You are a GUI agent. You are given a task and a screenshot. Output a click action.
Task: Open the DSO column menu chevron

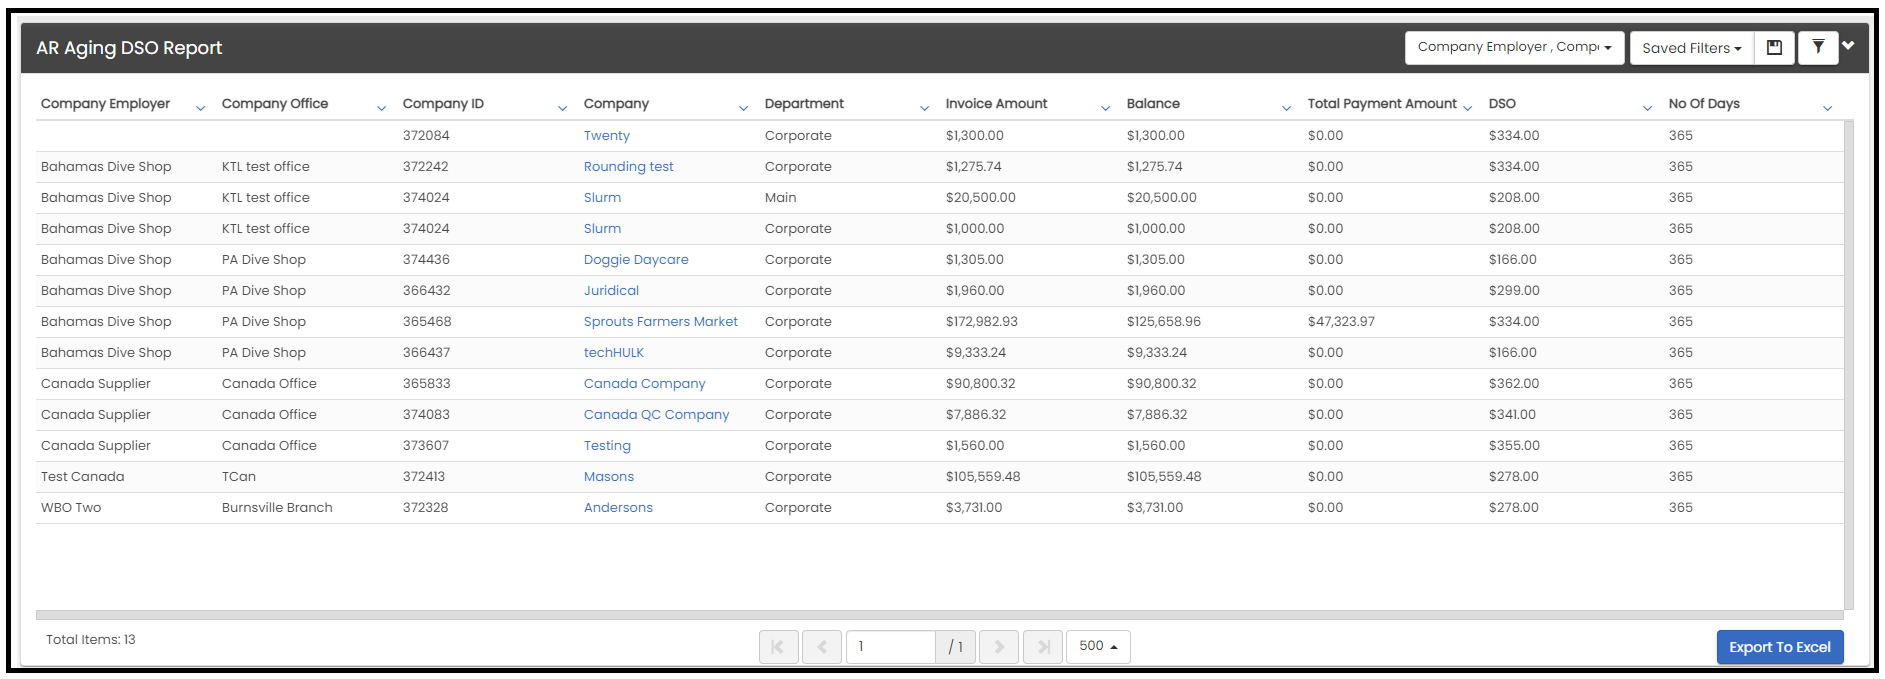point(1647,108)
